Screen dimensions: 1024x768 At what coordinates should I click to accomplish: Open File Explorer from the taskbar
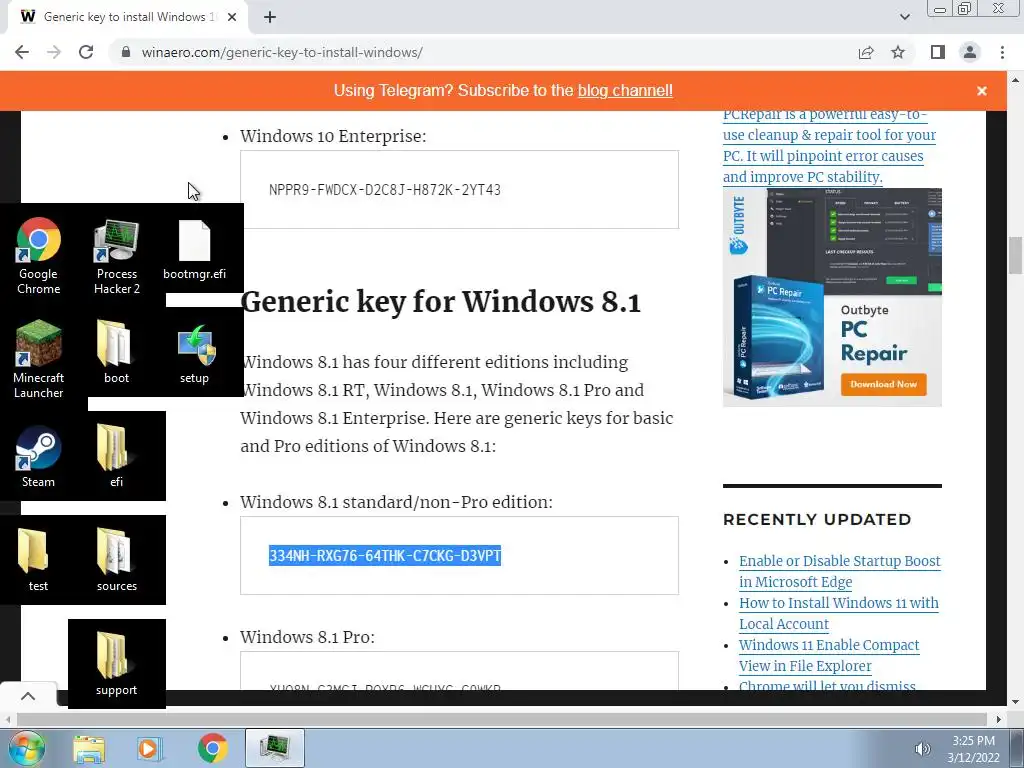(x=89, y=748)
